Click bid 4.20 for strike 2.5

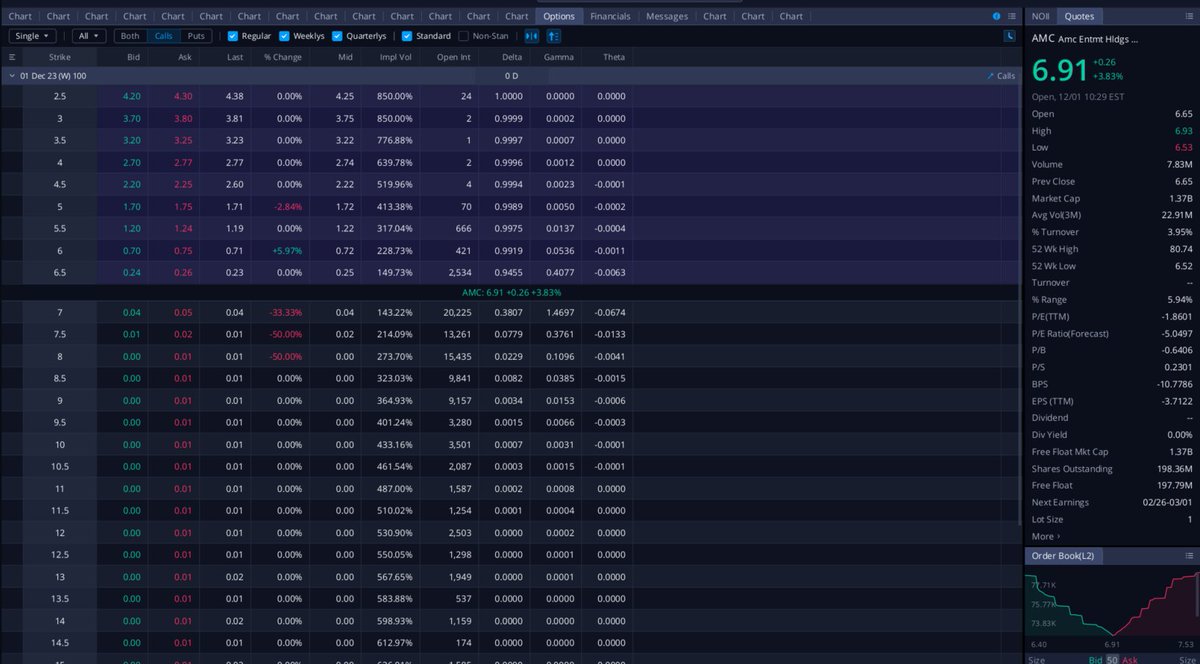tap(131, 96)
